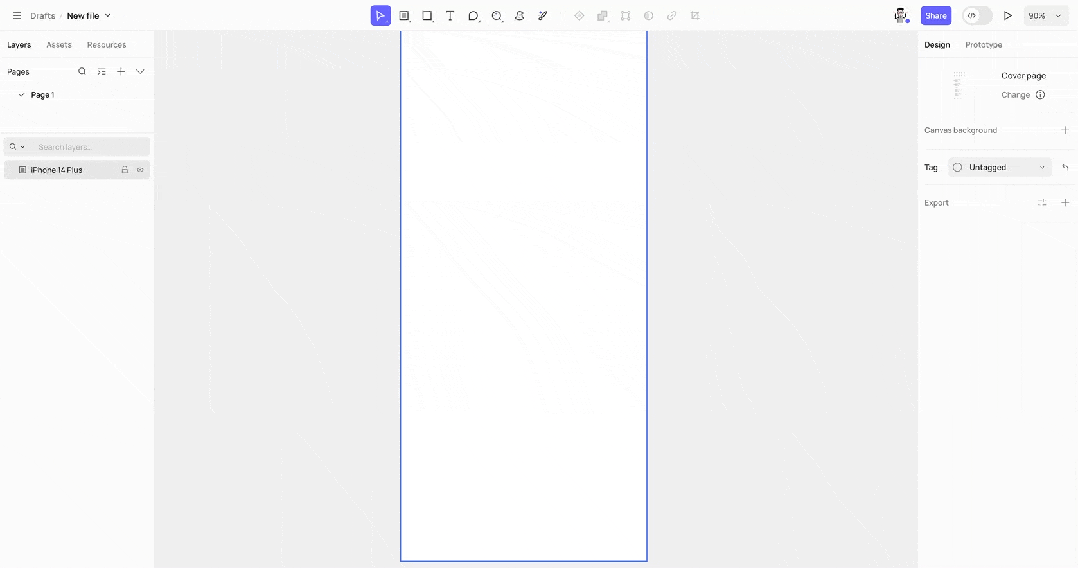Click the Share button
Viewport: 1078px width, 568px height.
click(935, 16)
